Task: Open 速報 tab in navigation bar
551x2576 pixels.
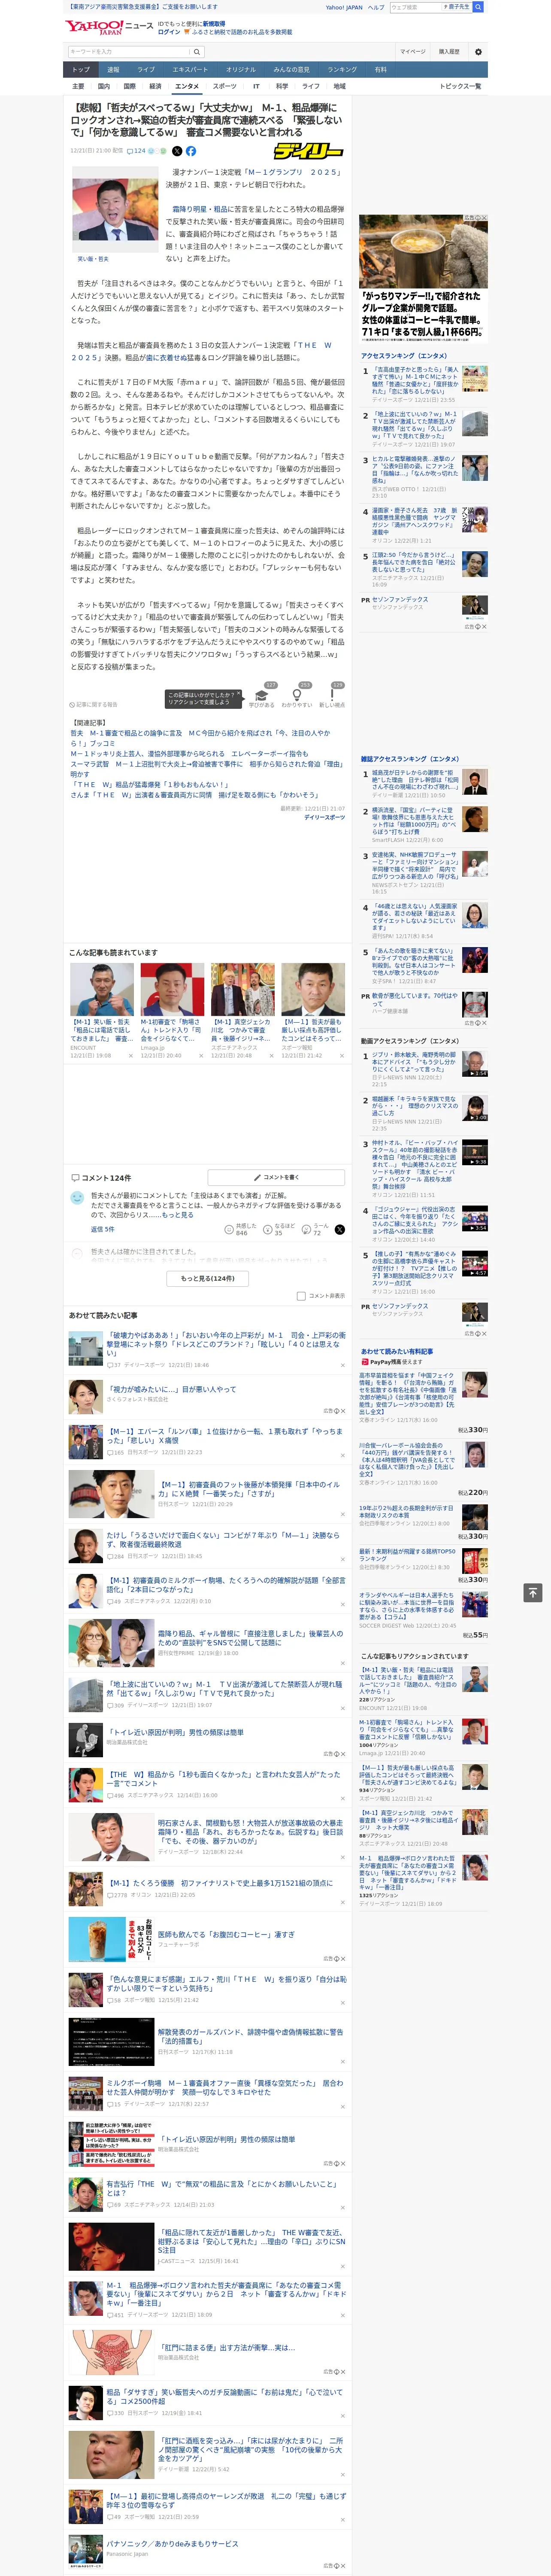Action: [113, 70]
